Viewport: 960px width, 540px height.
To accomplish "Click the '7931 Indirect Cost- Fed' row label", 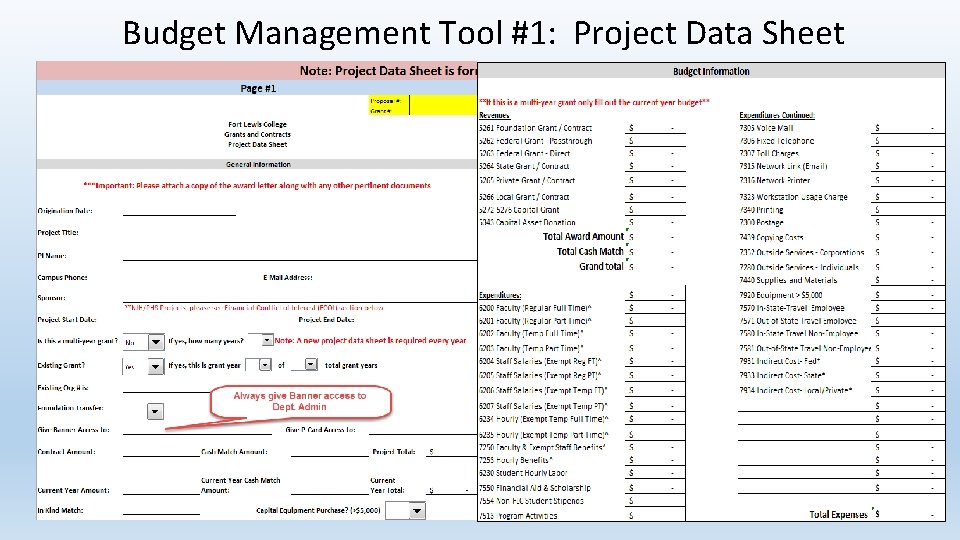I will coord(780,361).
